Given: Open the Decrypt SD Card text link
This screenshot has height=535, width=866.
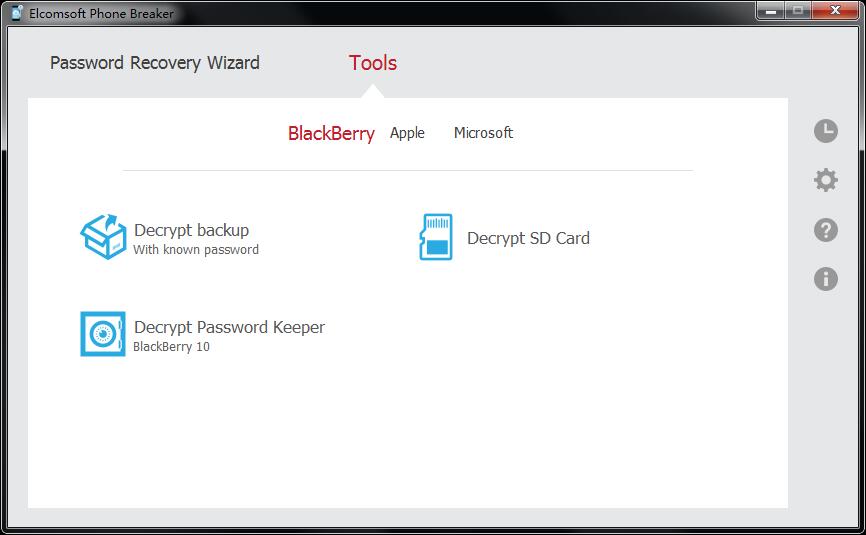Looking at the screenshot, I should (529, 238).
